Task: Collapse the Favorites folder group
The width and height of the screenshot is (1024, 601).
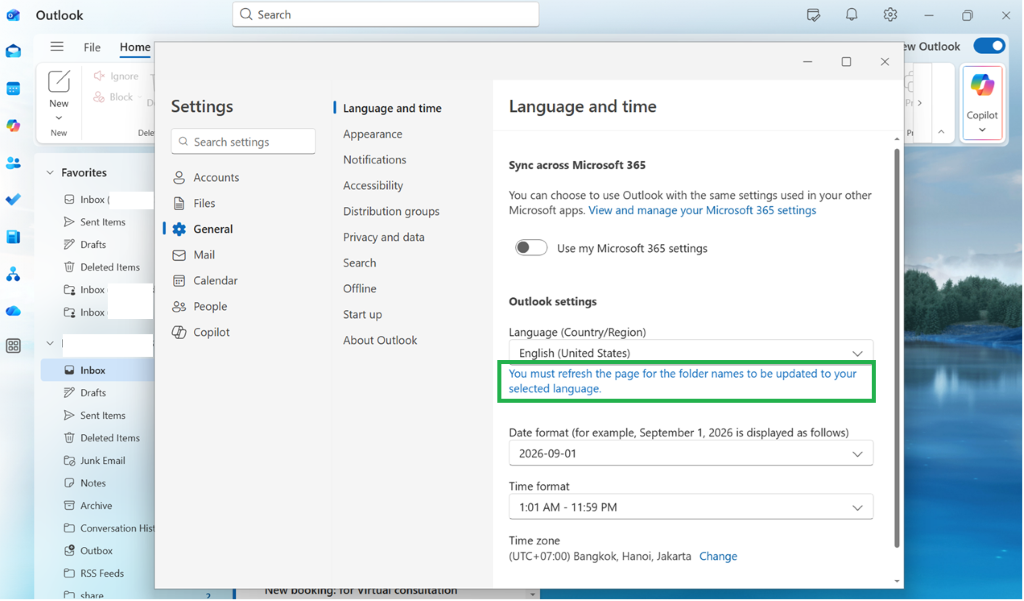Action: [50, 173]
